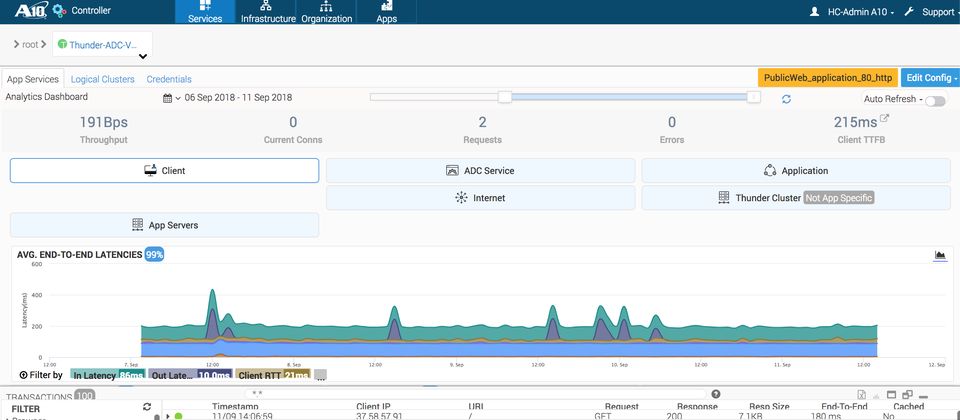Screen dimensions: 960x420
Task: Open the date range picker dropdown
Action: 172,98
